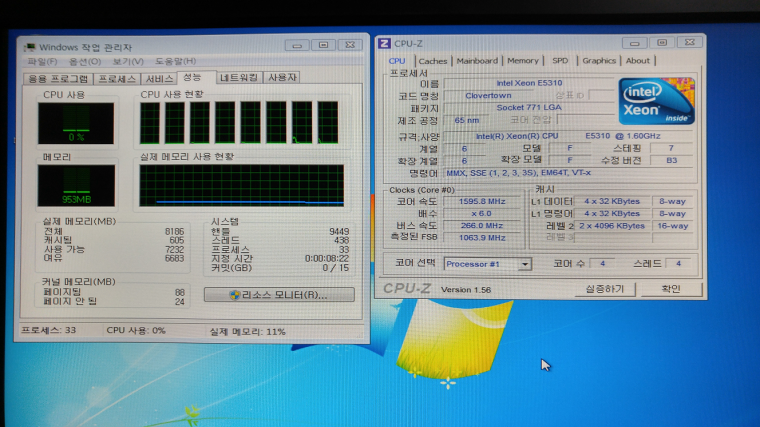Click the code name value Clovertown
The height and width of the screenshot is (427, 760).
pos(488,95)
